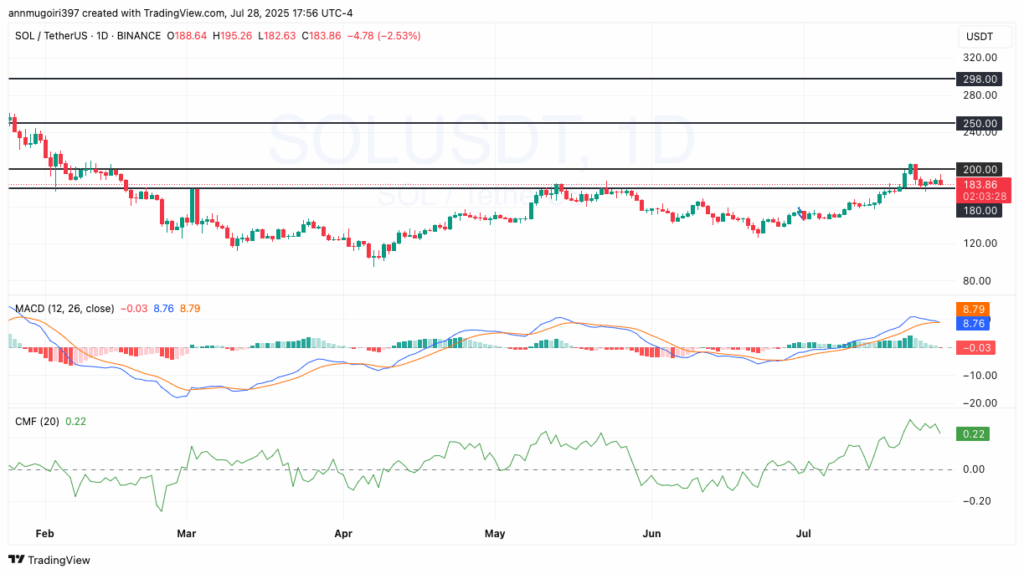Click the Jul date label on time axis
Viewport: 1024px width, 574px height.
click(x=803, y=534)
